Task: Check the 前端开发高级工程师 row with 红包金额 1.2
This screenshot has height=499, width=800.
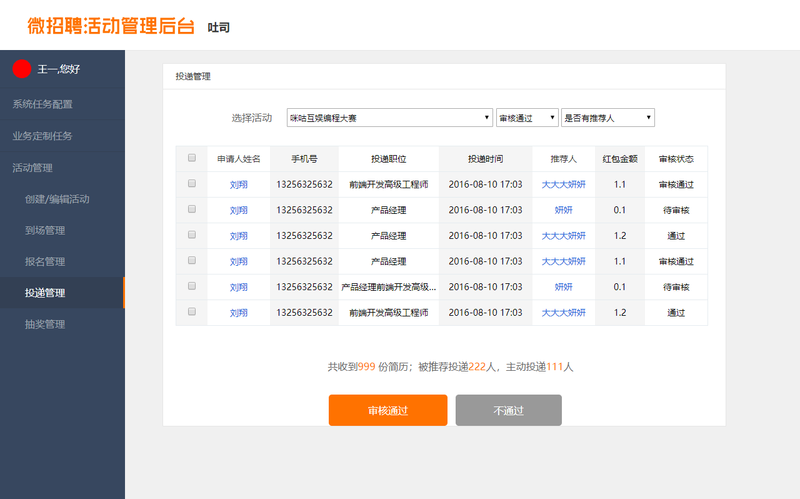Action: tap(192, 311)
